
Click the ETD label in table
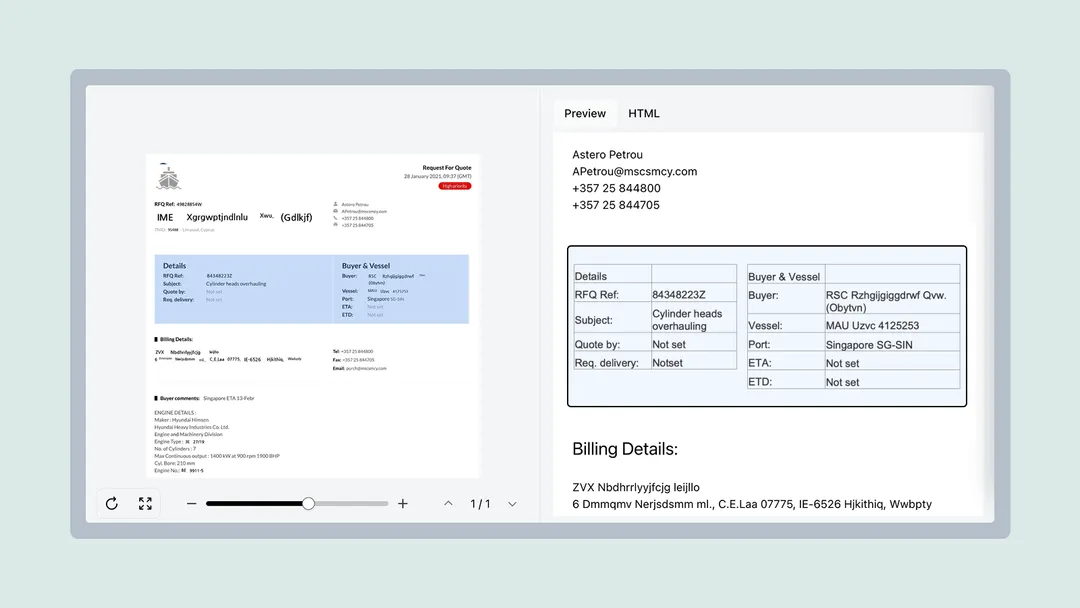(760, 382)
